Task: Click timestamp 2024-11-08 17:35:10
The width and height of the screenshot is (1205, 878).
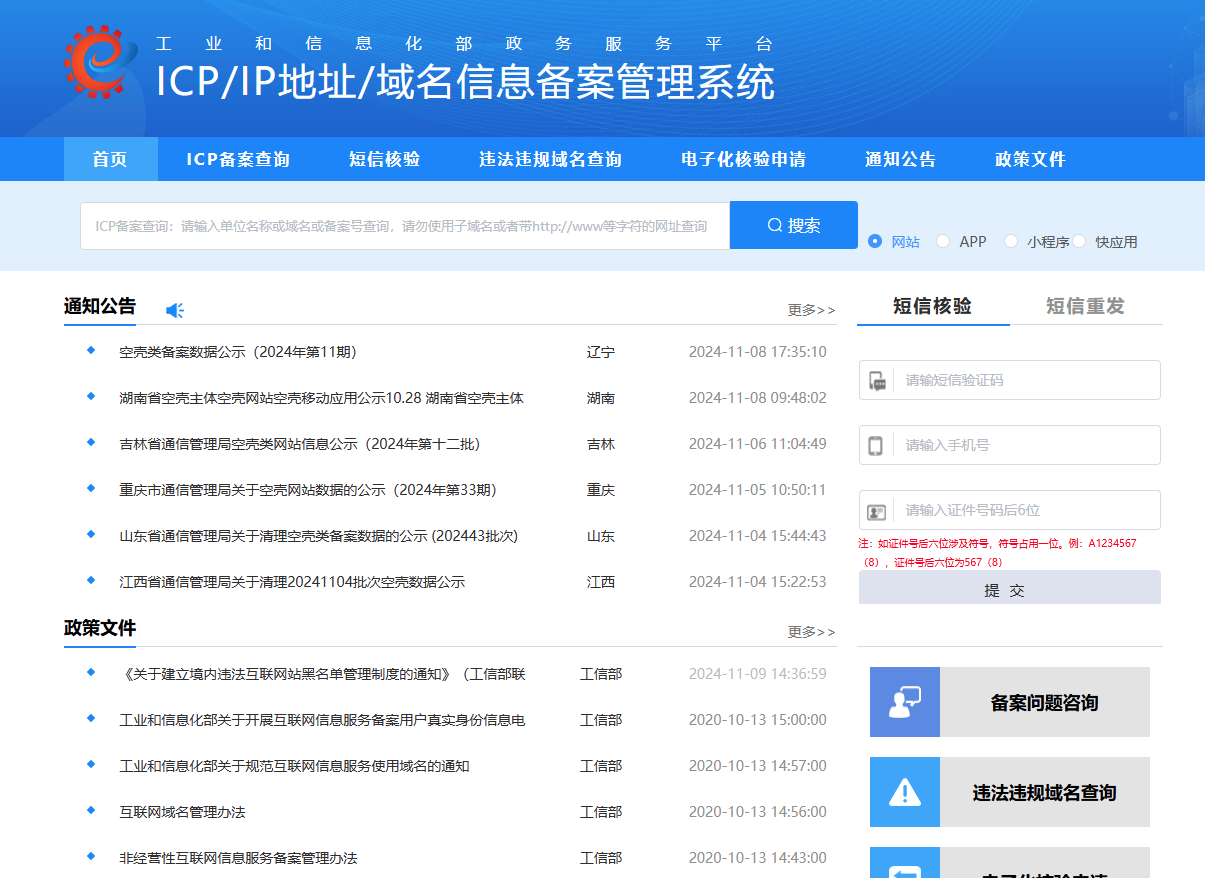Action: (x=758, y=352)
